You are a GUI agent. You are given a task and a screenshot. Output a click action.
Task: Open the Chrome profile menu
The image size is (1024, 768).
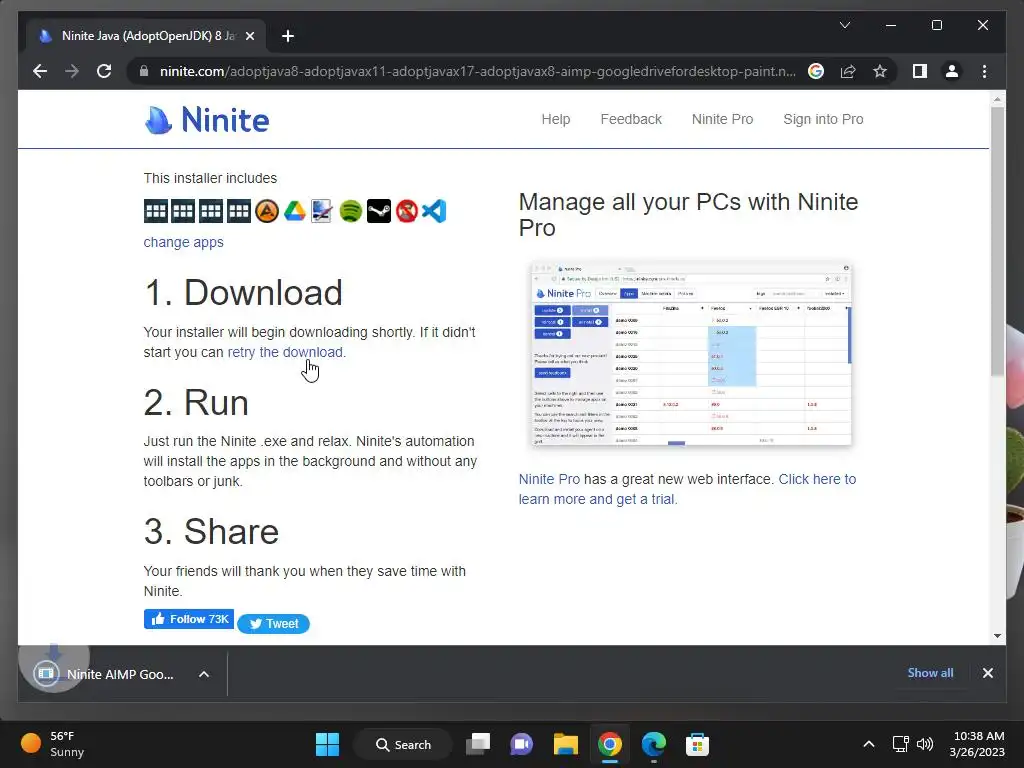click(952, 71)
